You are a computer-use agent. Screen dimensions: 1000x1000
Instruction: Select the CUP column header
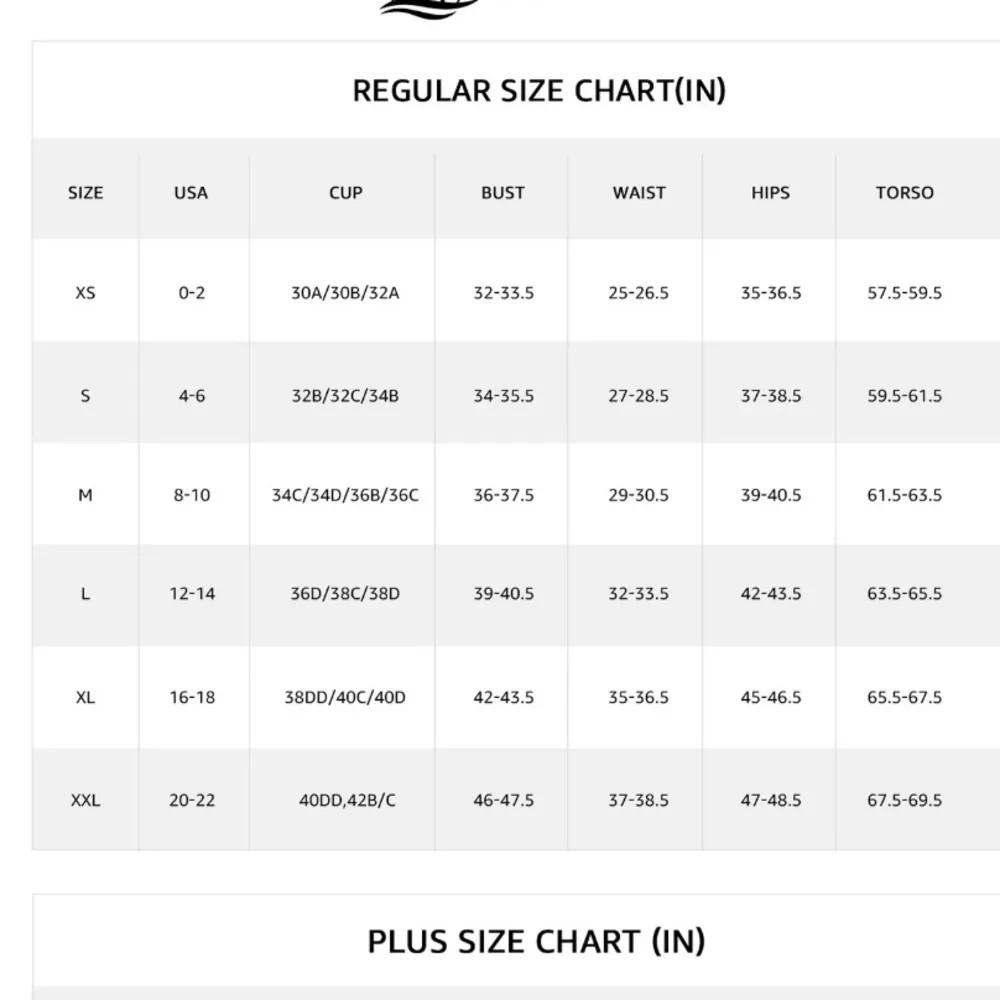pos(346,192)
